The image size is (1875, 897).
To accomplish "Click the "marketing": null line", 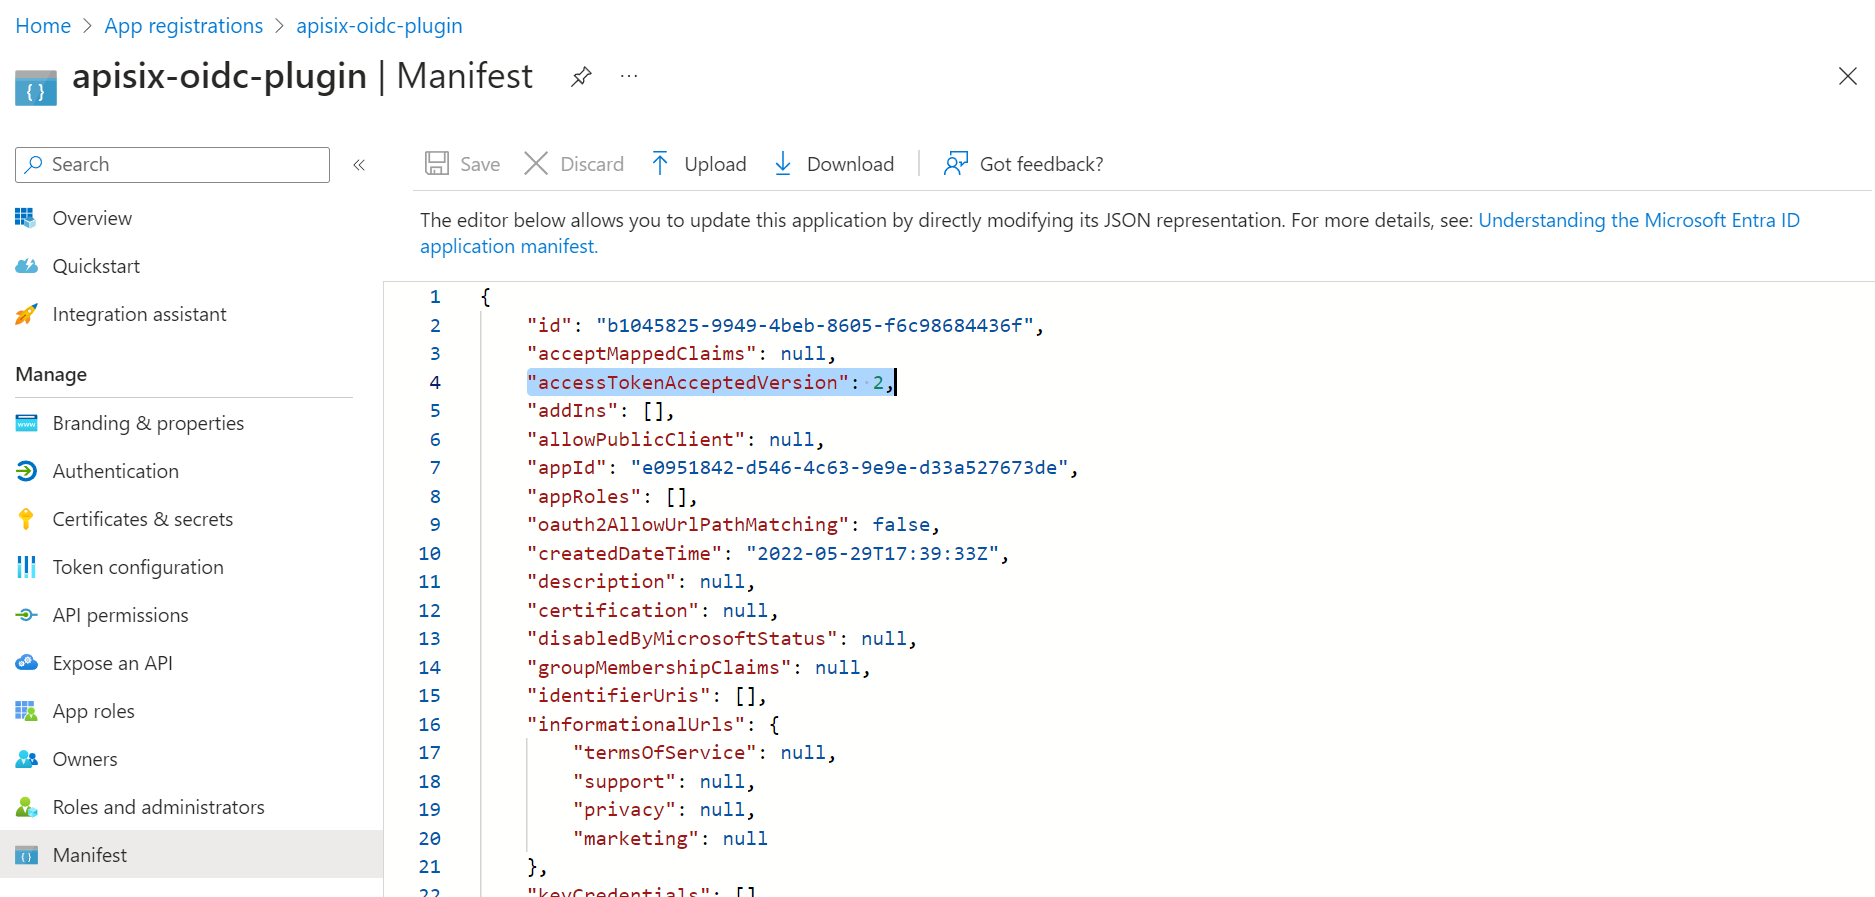I will (670, 838).
